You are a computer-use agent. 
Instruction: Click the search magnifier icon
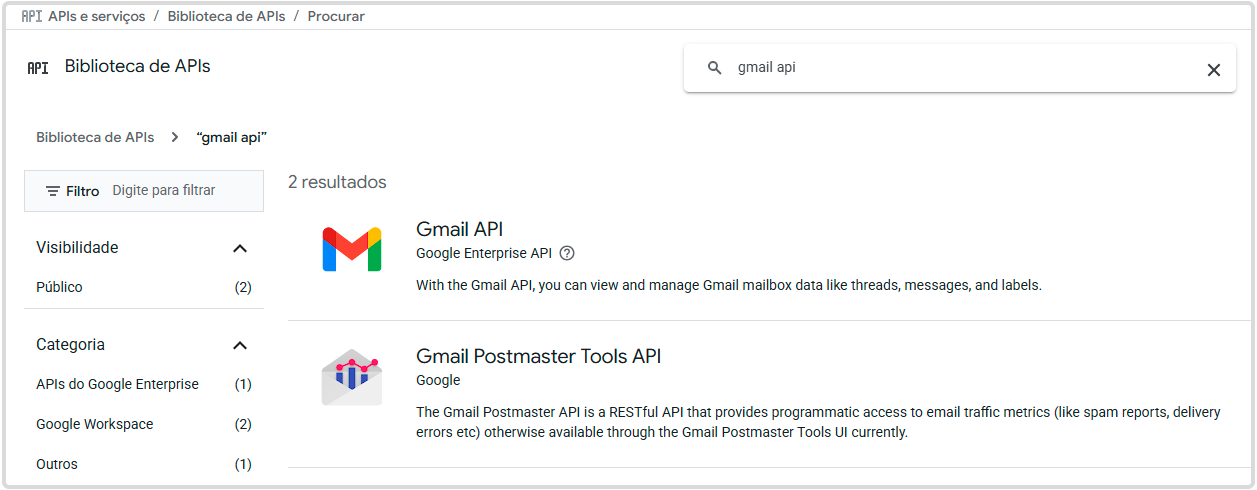click(x=714, y=68)
